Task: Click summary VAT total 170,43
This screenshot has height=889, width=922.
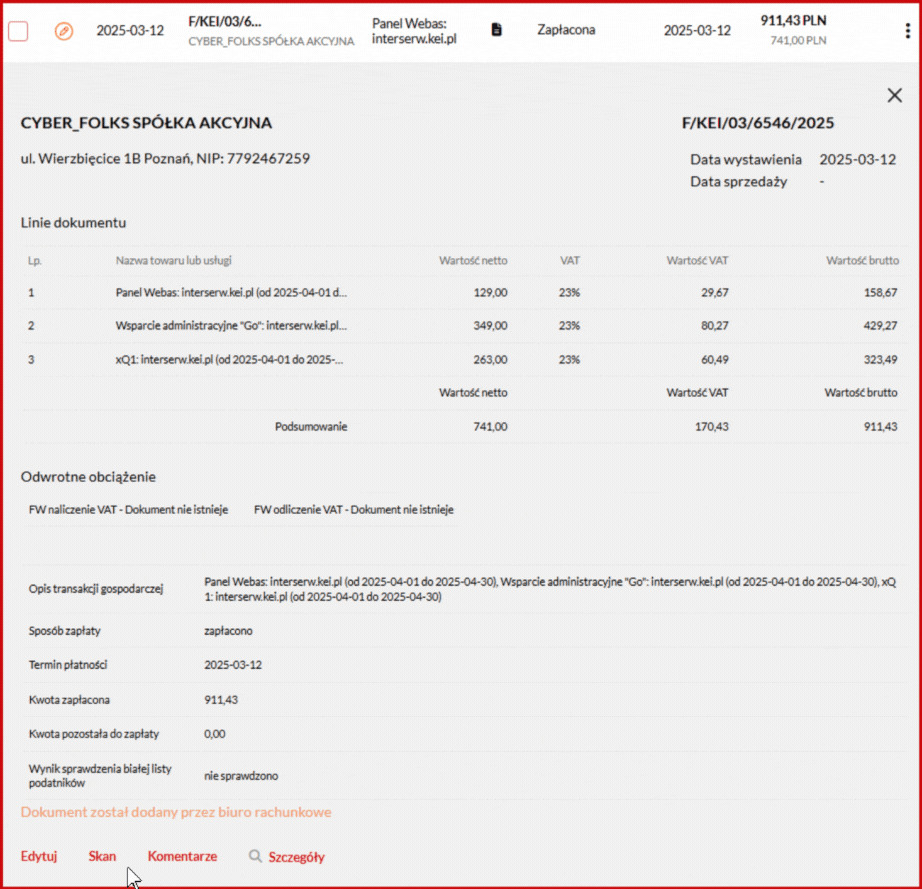Action: coord(711,426)
